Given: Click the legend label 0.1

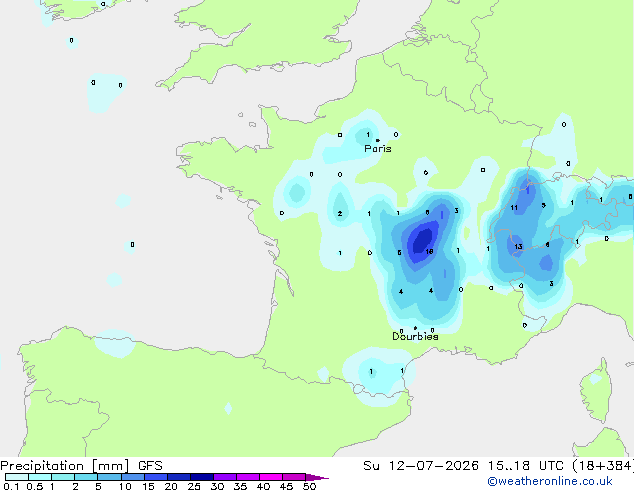Looking at the screenshot, I should tap(11, 486).
